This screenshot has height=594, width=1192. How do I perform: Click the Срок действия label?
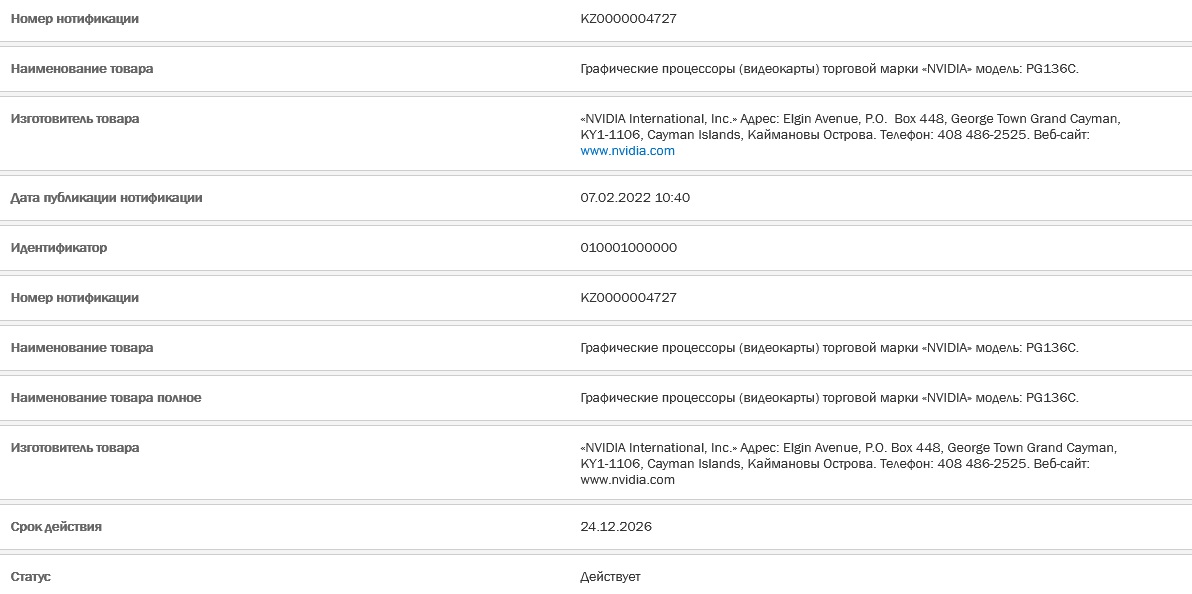point(56,527)
